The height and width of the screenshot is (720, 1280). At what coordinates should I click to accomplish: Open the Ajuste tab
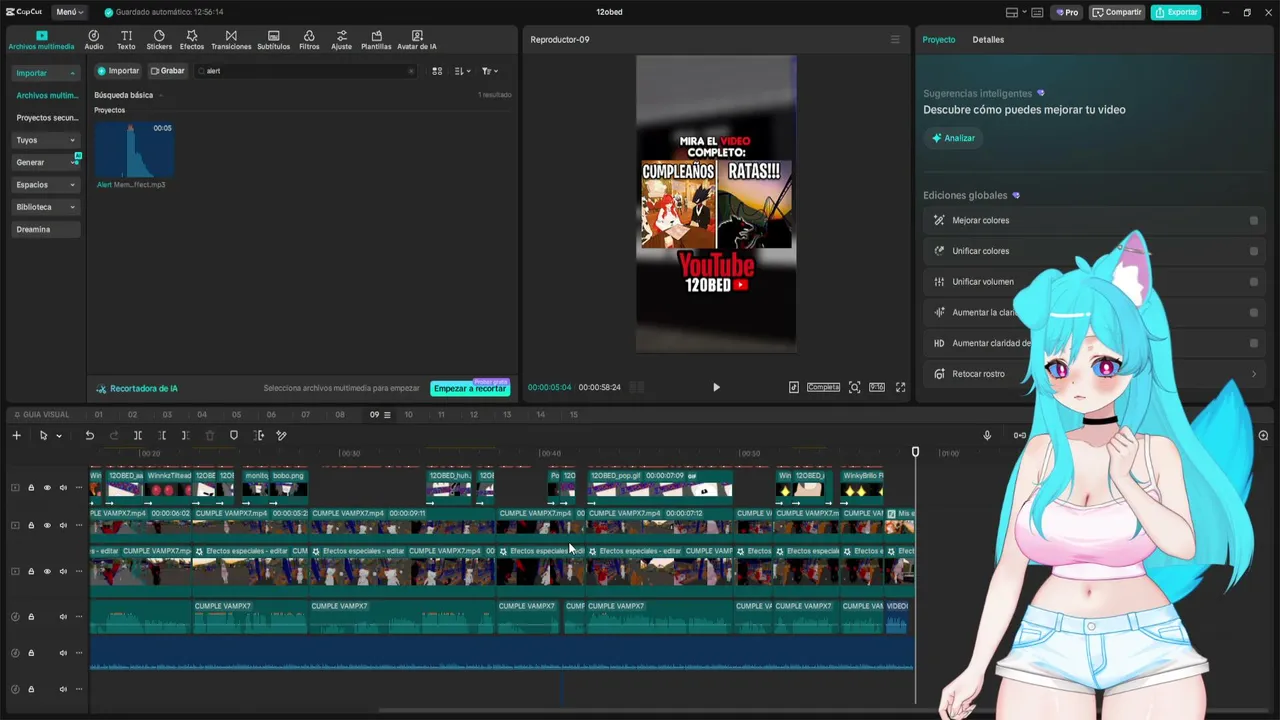pos(342,40)
